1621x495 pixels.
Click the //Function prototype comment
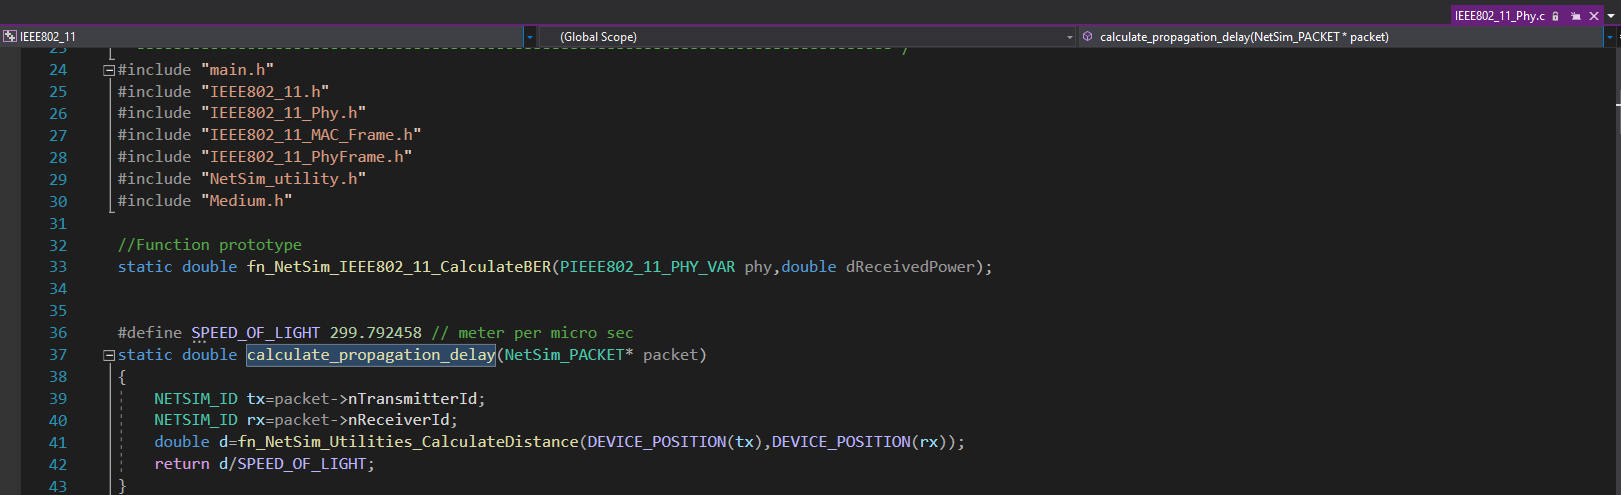pos(209,245)
